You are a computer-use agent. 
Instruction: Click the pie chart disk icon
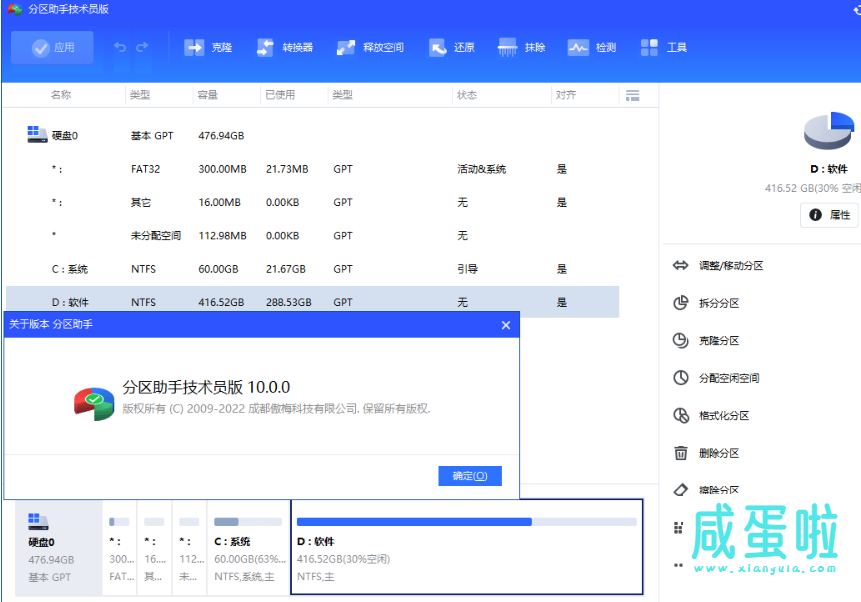tap(829, 131)
